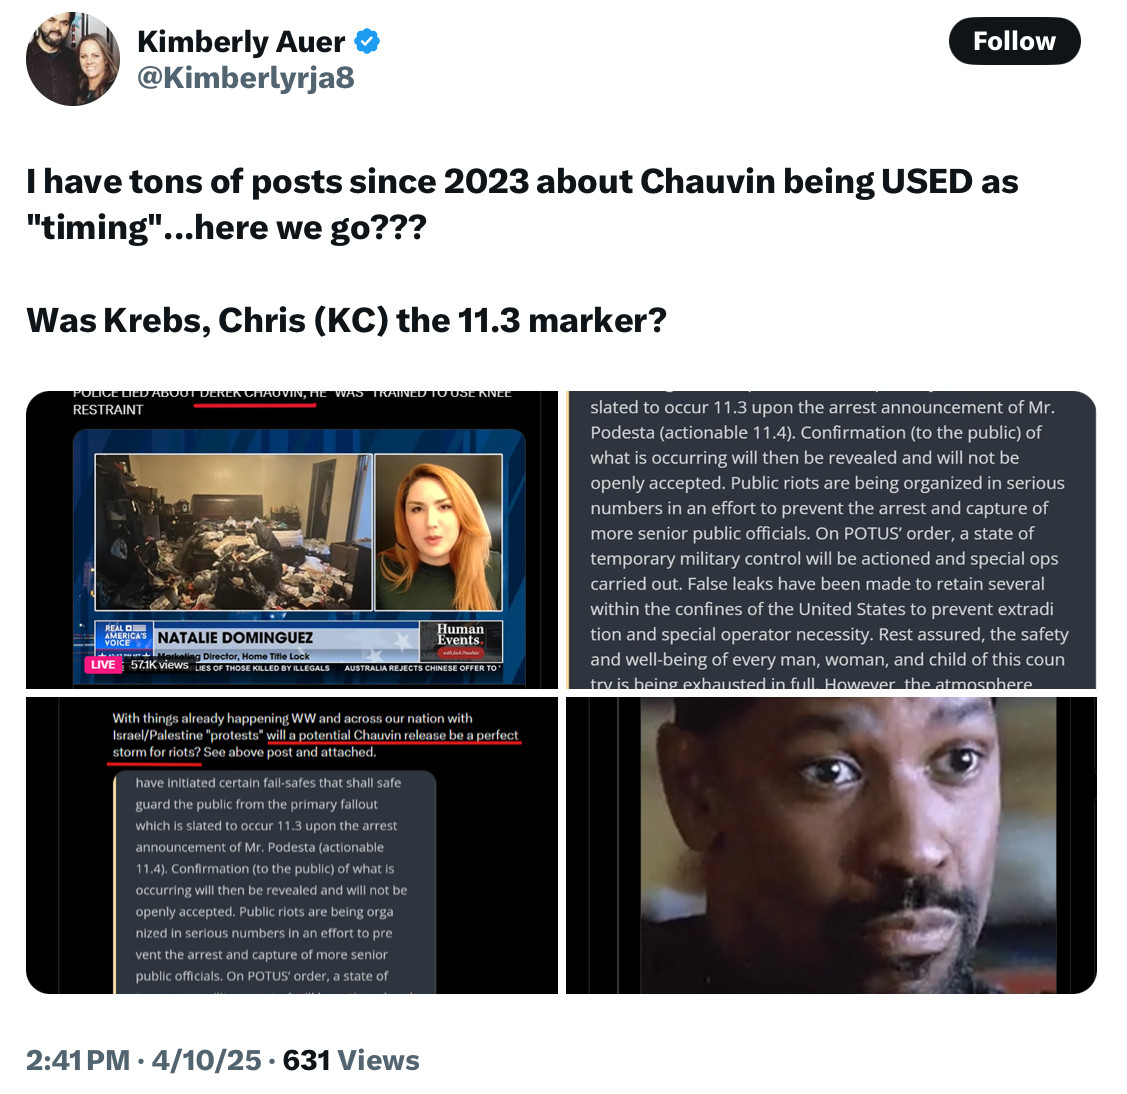This screenshot has width=1127, height=1094.
Task: Click the 2:41 PM timestamp
Action: click(78, 1060)
